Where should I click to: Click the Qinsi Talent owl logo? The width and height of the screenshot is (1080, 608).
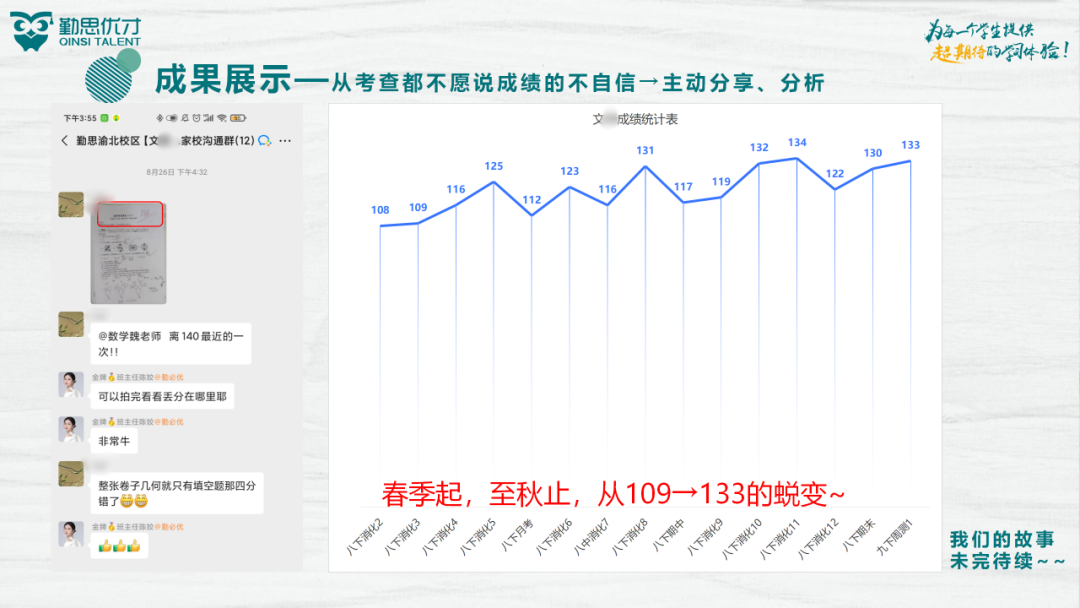pyautogui.click(x=32, y=31)
